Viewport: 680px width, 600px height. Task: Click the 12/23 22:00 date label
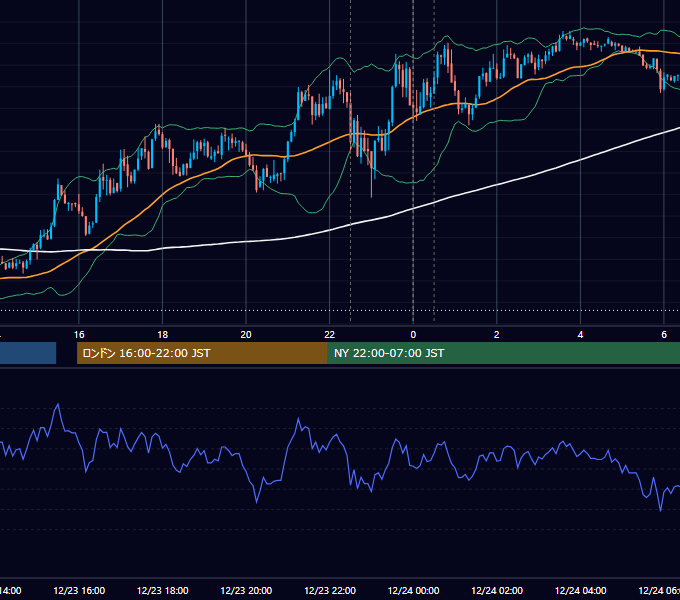point(330,590)
